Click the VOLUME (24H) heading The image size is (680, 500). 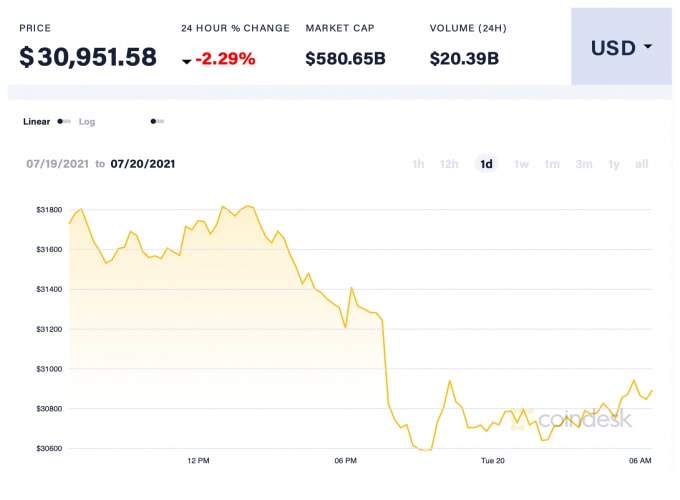pyautogui.click(x=468, y=28)
